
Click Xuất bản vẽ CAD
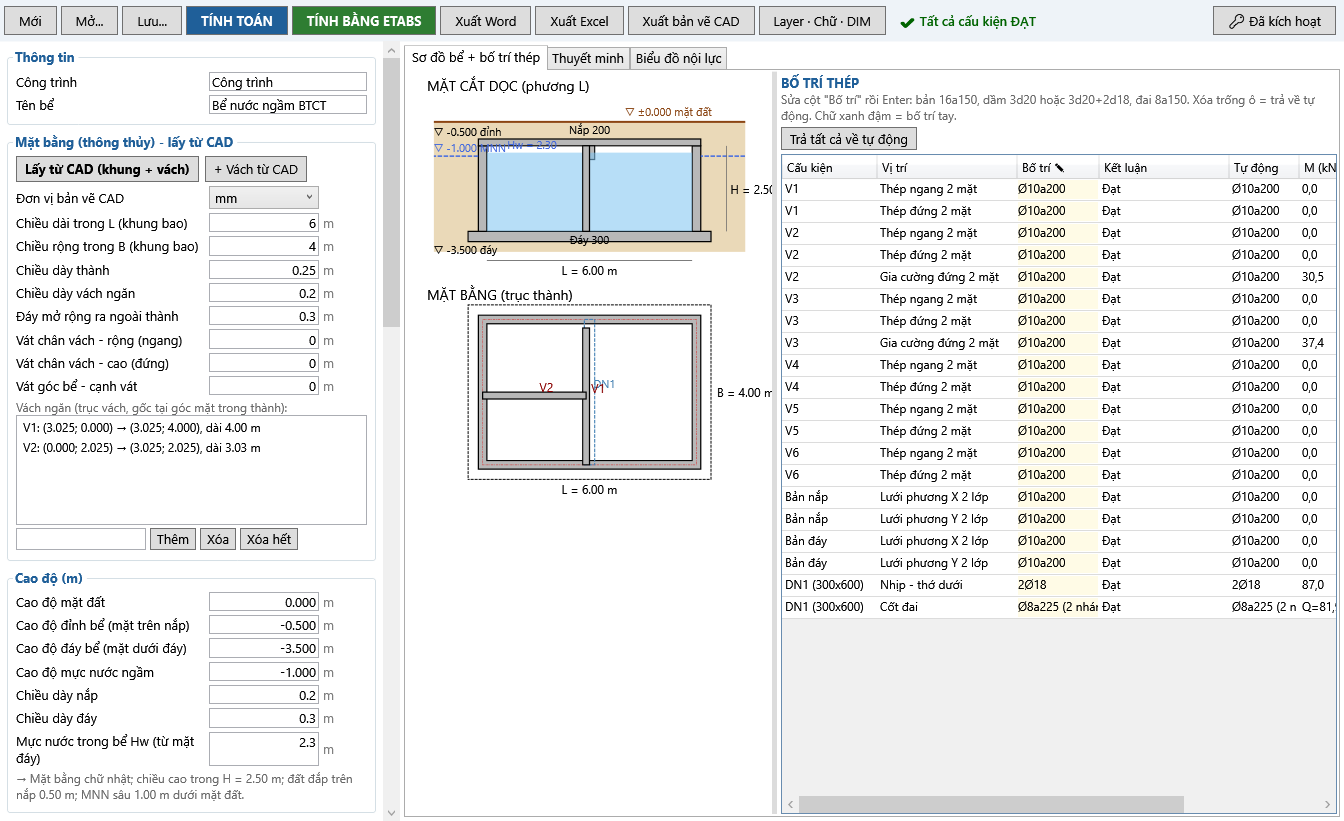(691, 21)
